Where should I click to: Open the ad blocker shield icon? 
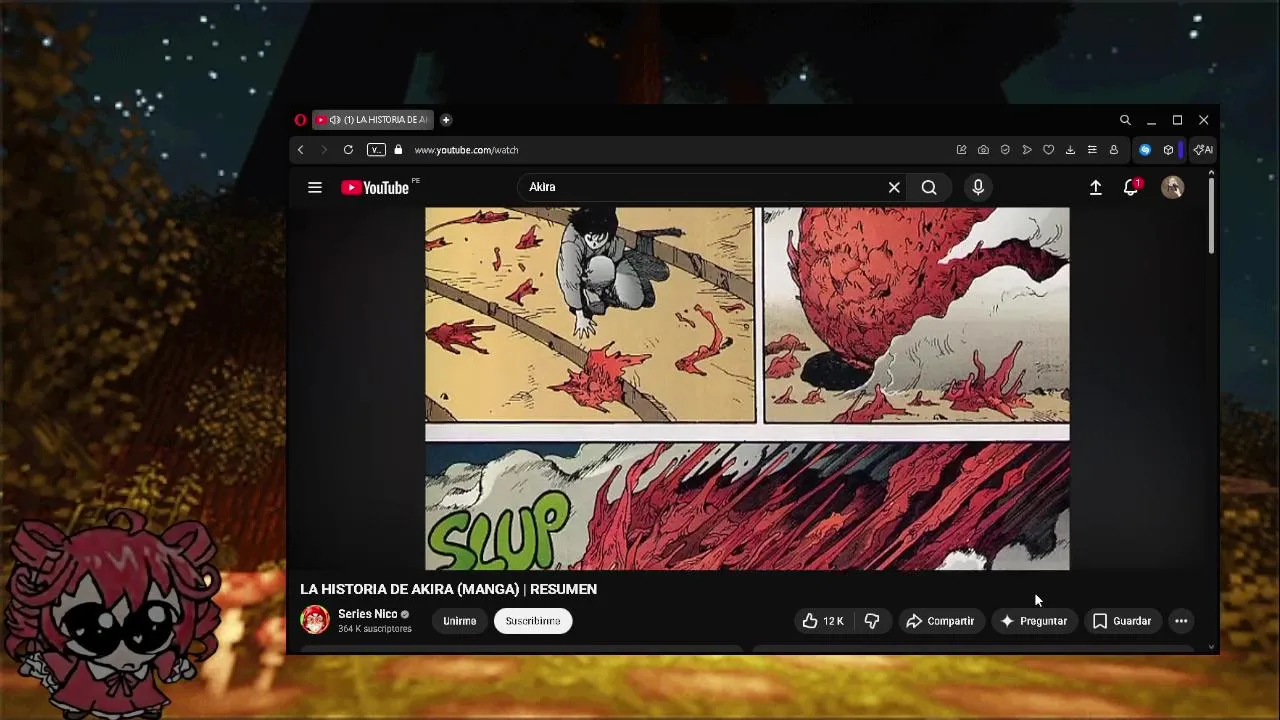[x=1005, y=150]
